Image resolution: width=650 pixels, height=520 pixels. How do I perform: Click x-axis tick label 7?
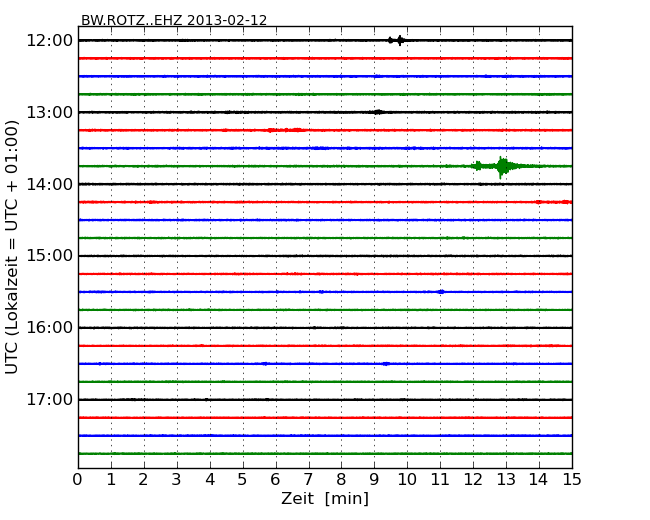308,480
